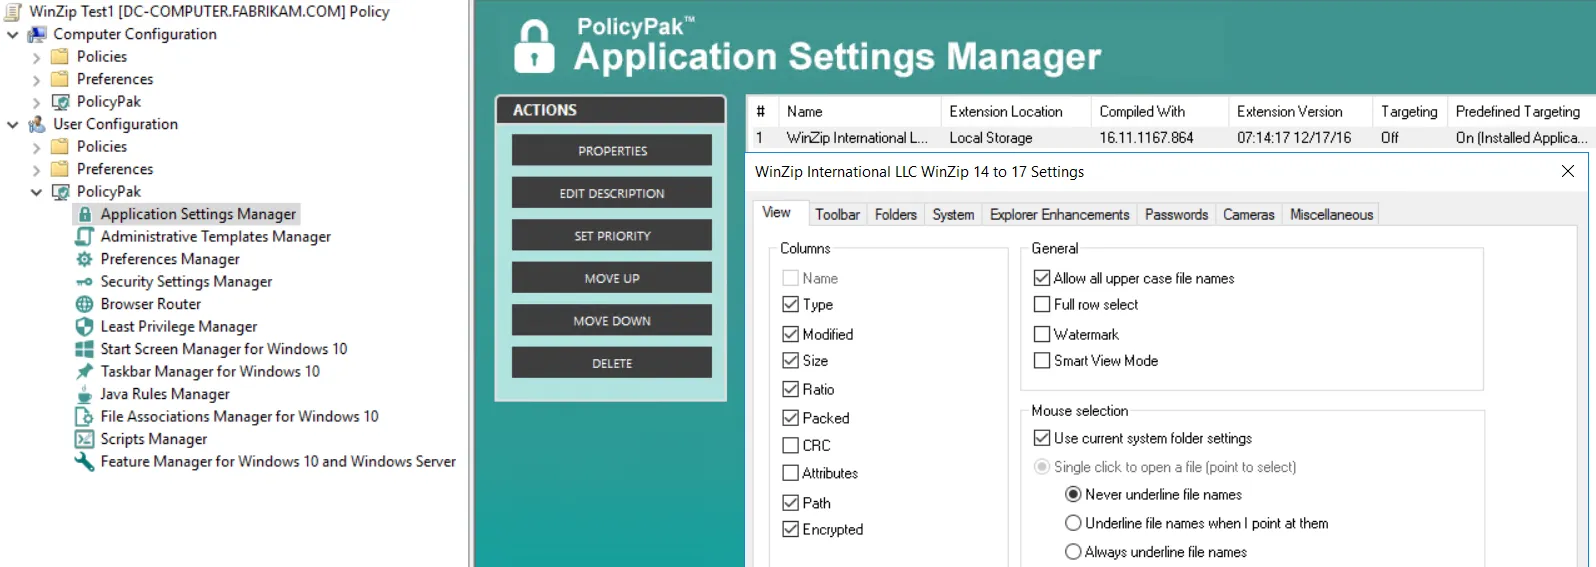
Task: Enable the Watermark checkbox
Action: coord(1042,334)
